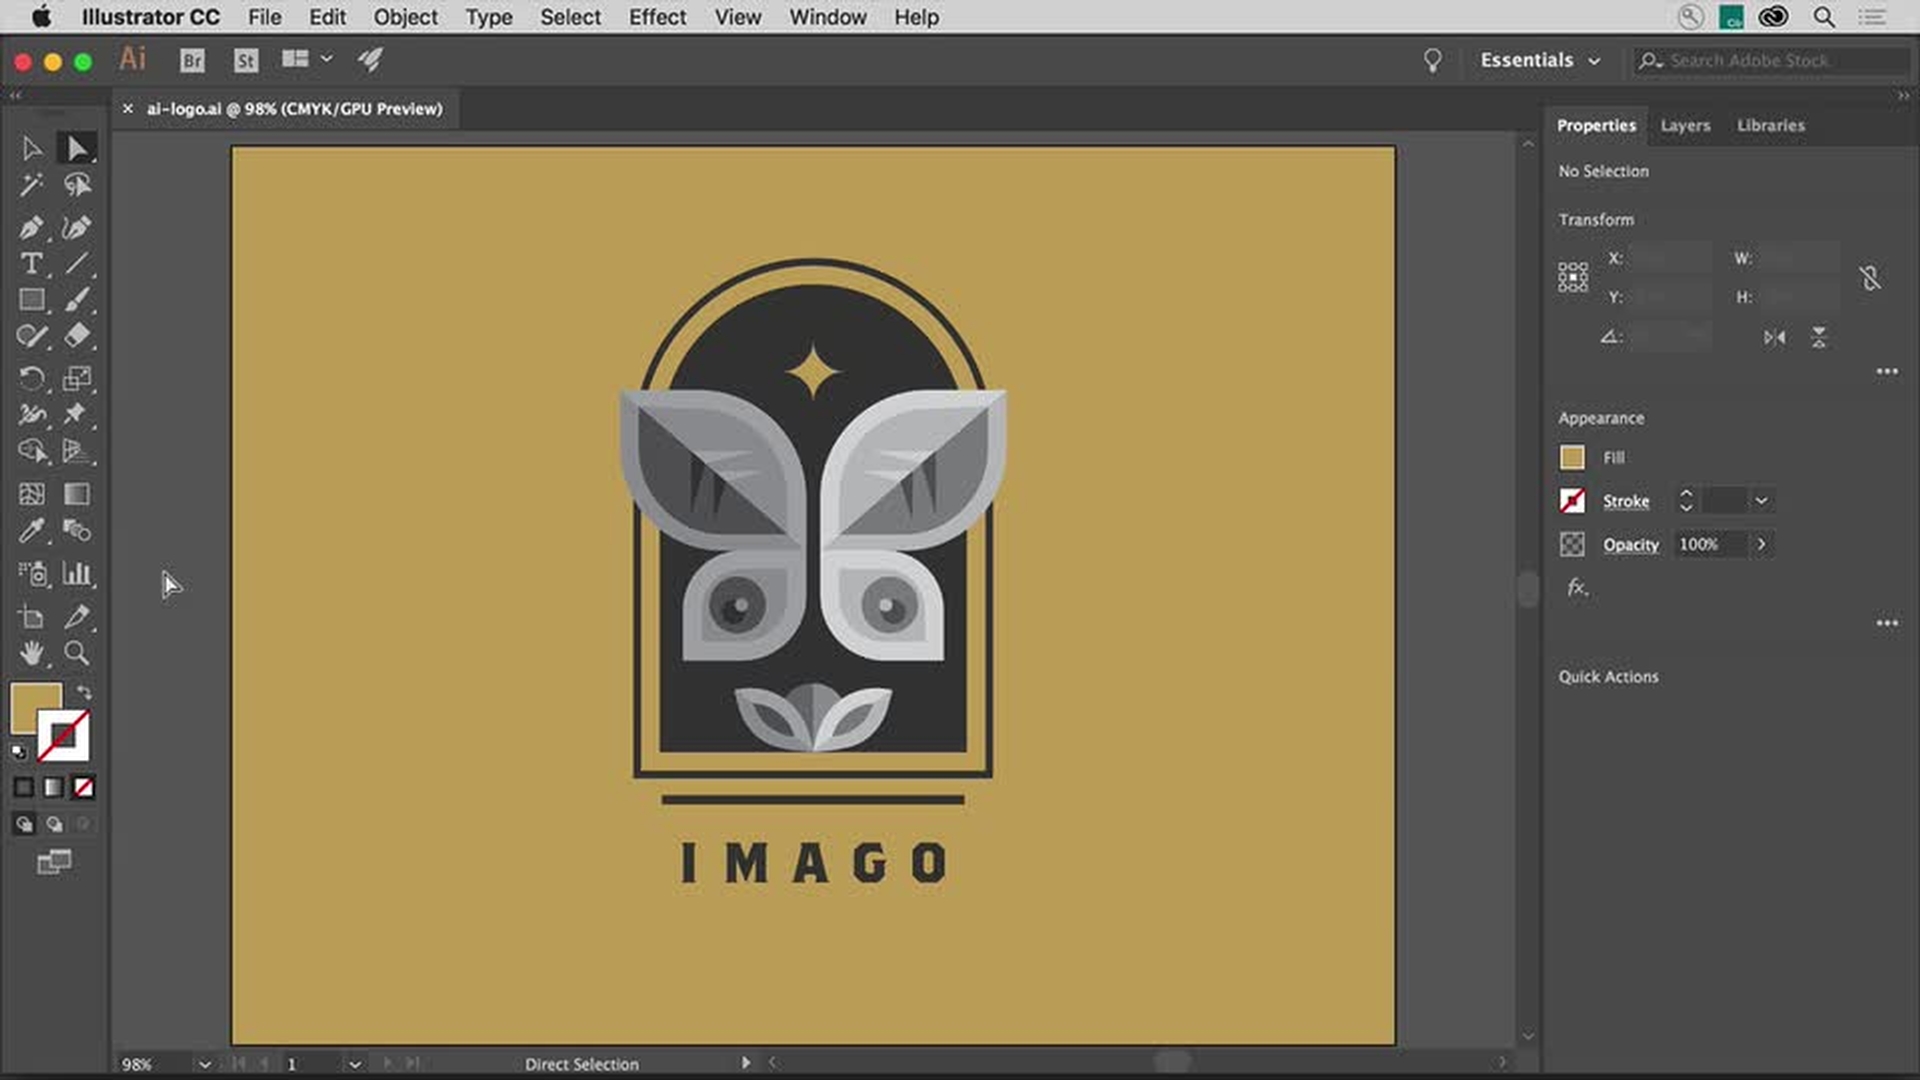The width and height of the screenshot is (1920, 1080).
Task: Swap the fill and stroke colors
Action: pos(84,691)
